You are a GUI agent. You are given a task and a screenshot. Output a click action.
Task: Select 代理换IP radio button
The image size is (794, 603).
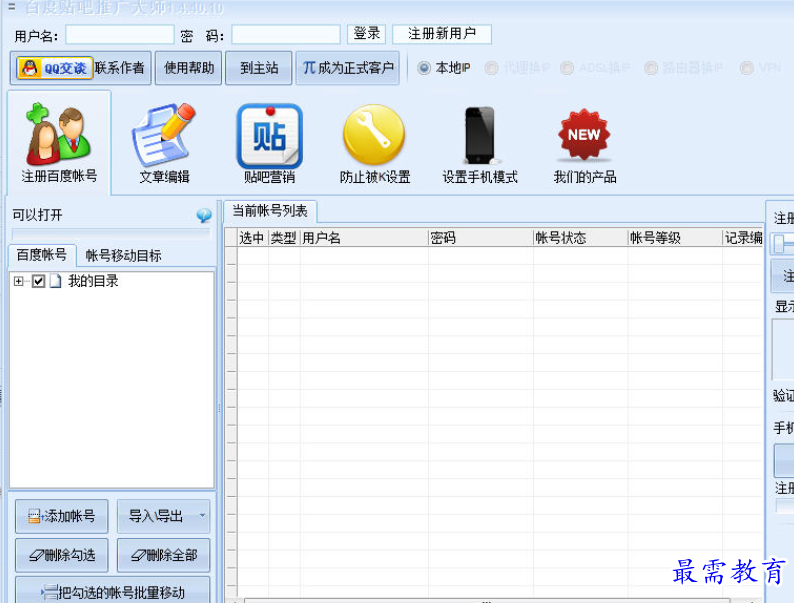[x=491, y=68]
